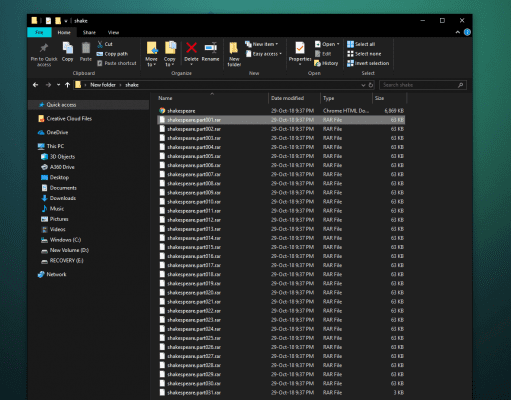Open the Delete button dropdown arrow

(191, 64)
